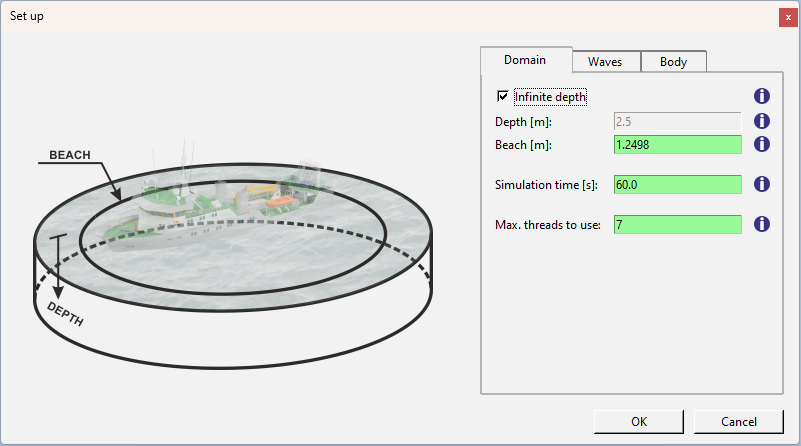The width and height of the screenshot is (801, 446).
Task: Focus the Max. threads input field
Action: [x=677, y=224]
